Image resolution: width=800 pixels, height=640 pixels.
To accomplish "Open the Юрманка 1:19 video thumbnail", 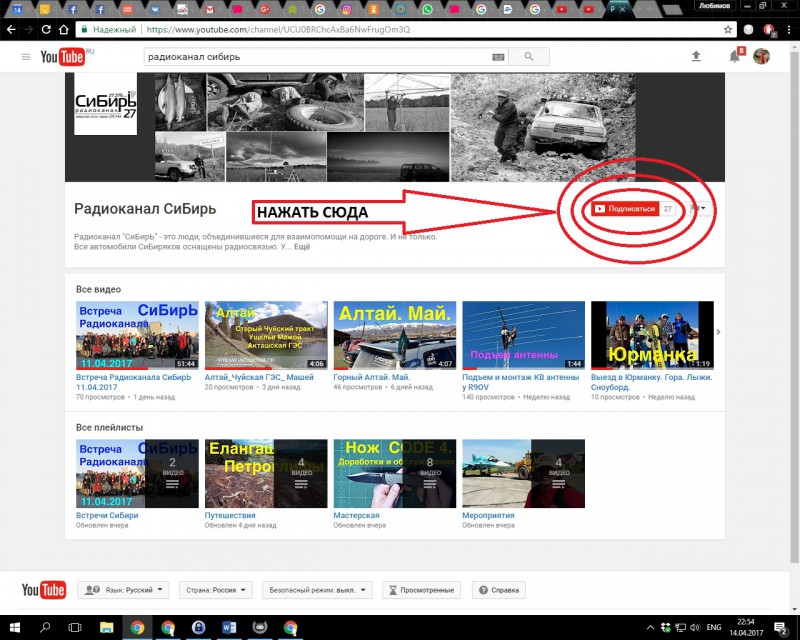I will pyautogui.click(x=652, y=335).
